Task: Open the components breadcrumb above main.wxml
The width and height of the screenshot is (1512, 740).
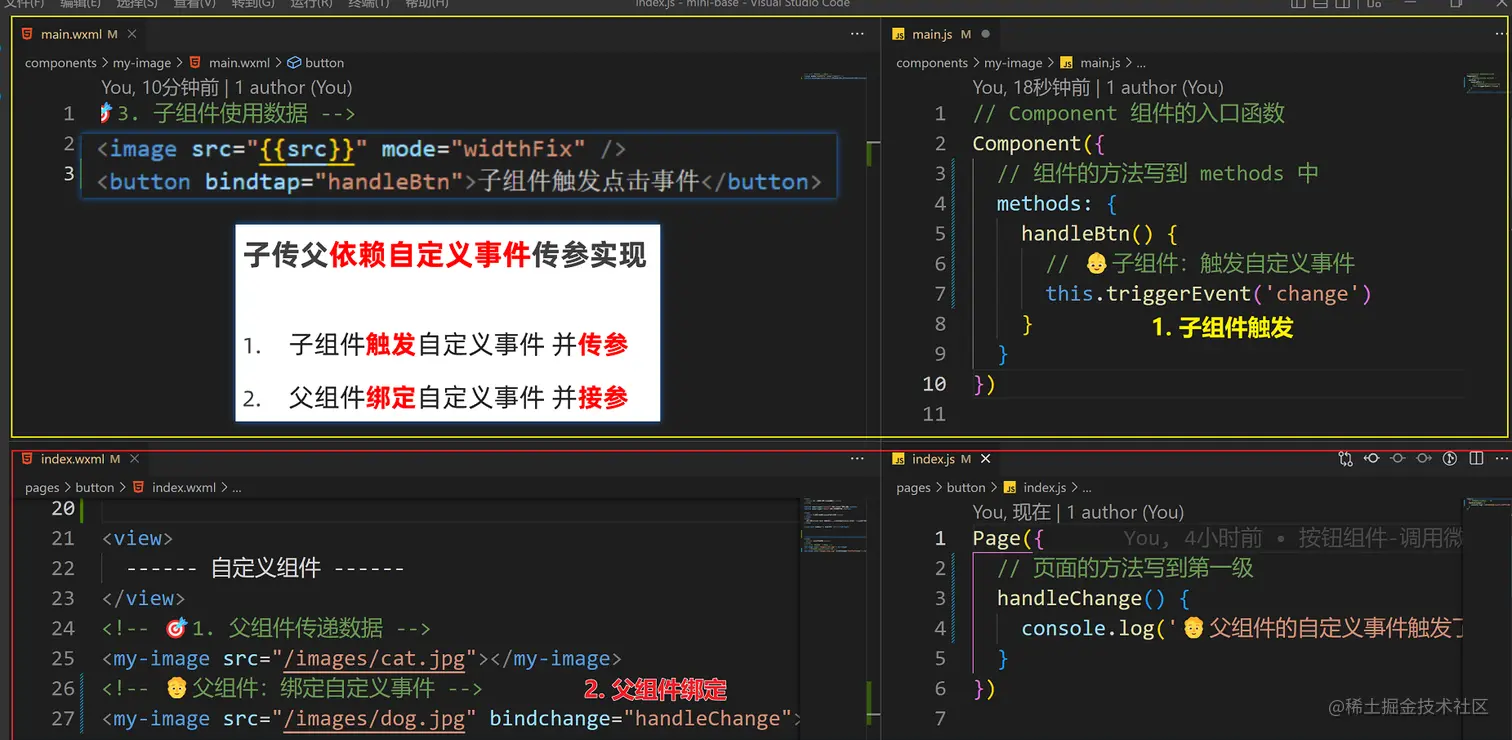Action: [61, 63]
